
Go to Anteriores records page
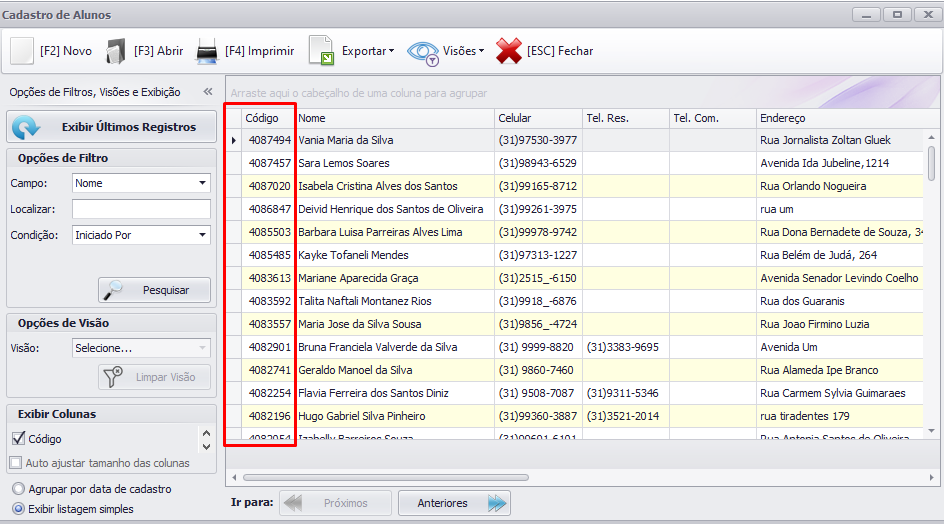coord(457,503)
